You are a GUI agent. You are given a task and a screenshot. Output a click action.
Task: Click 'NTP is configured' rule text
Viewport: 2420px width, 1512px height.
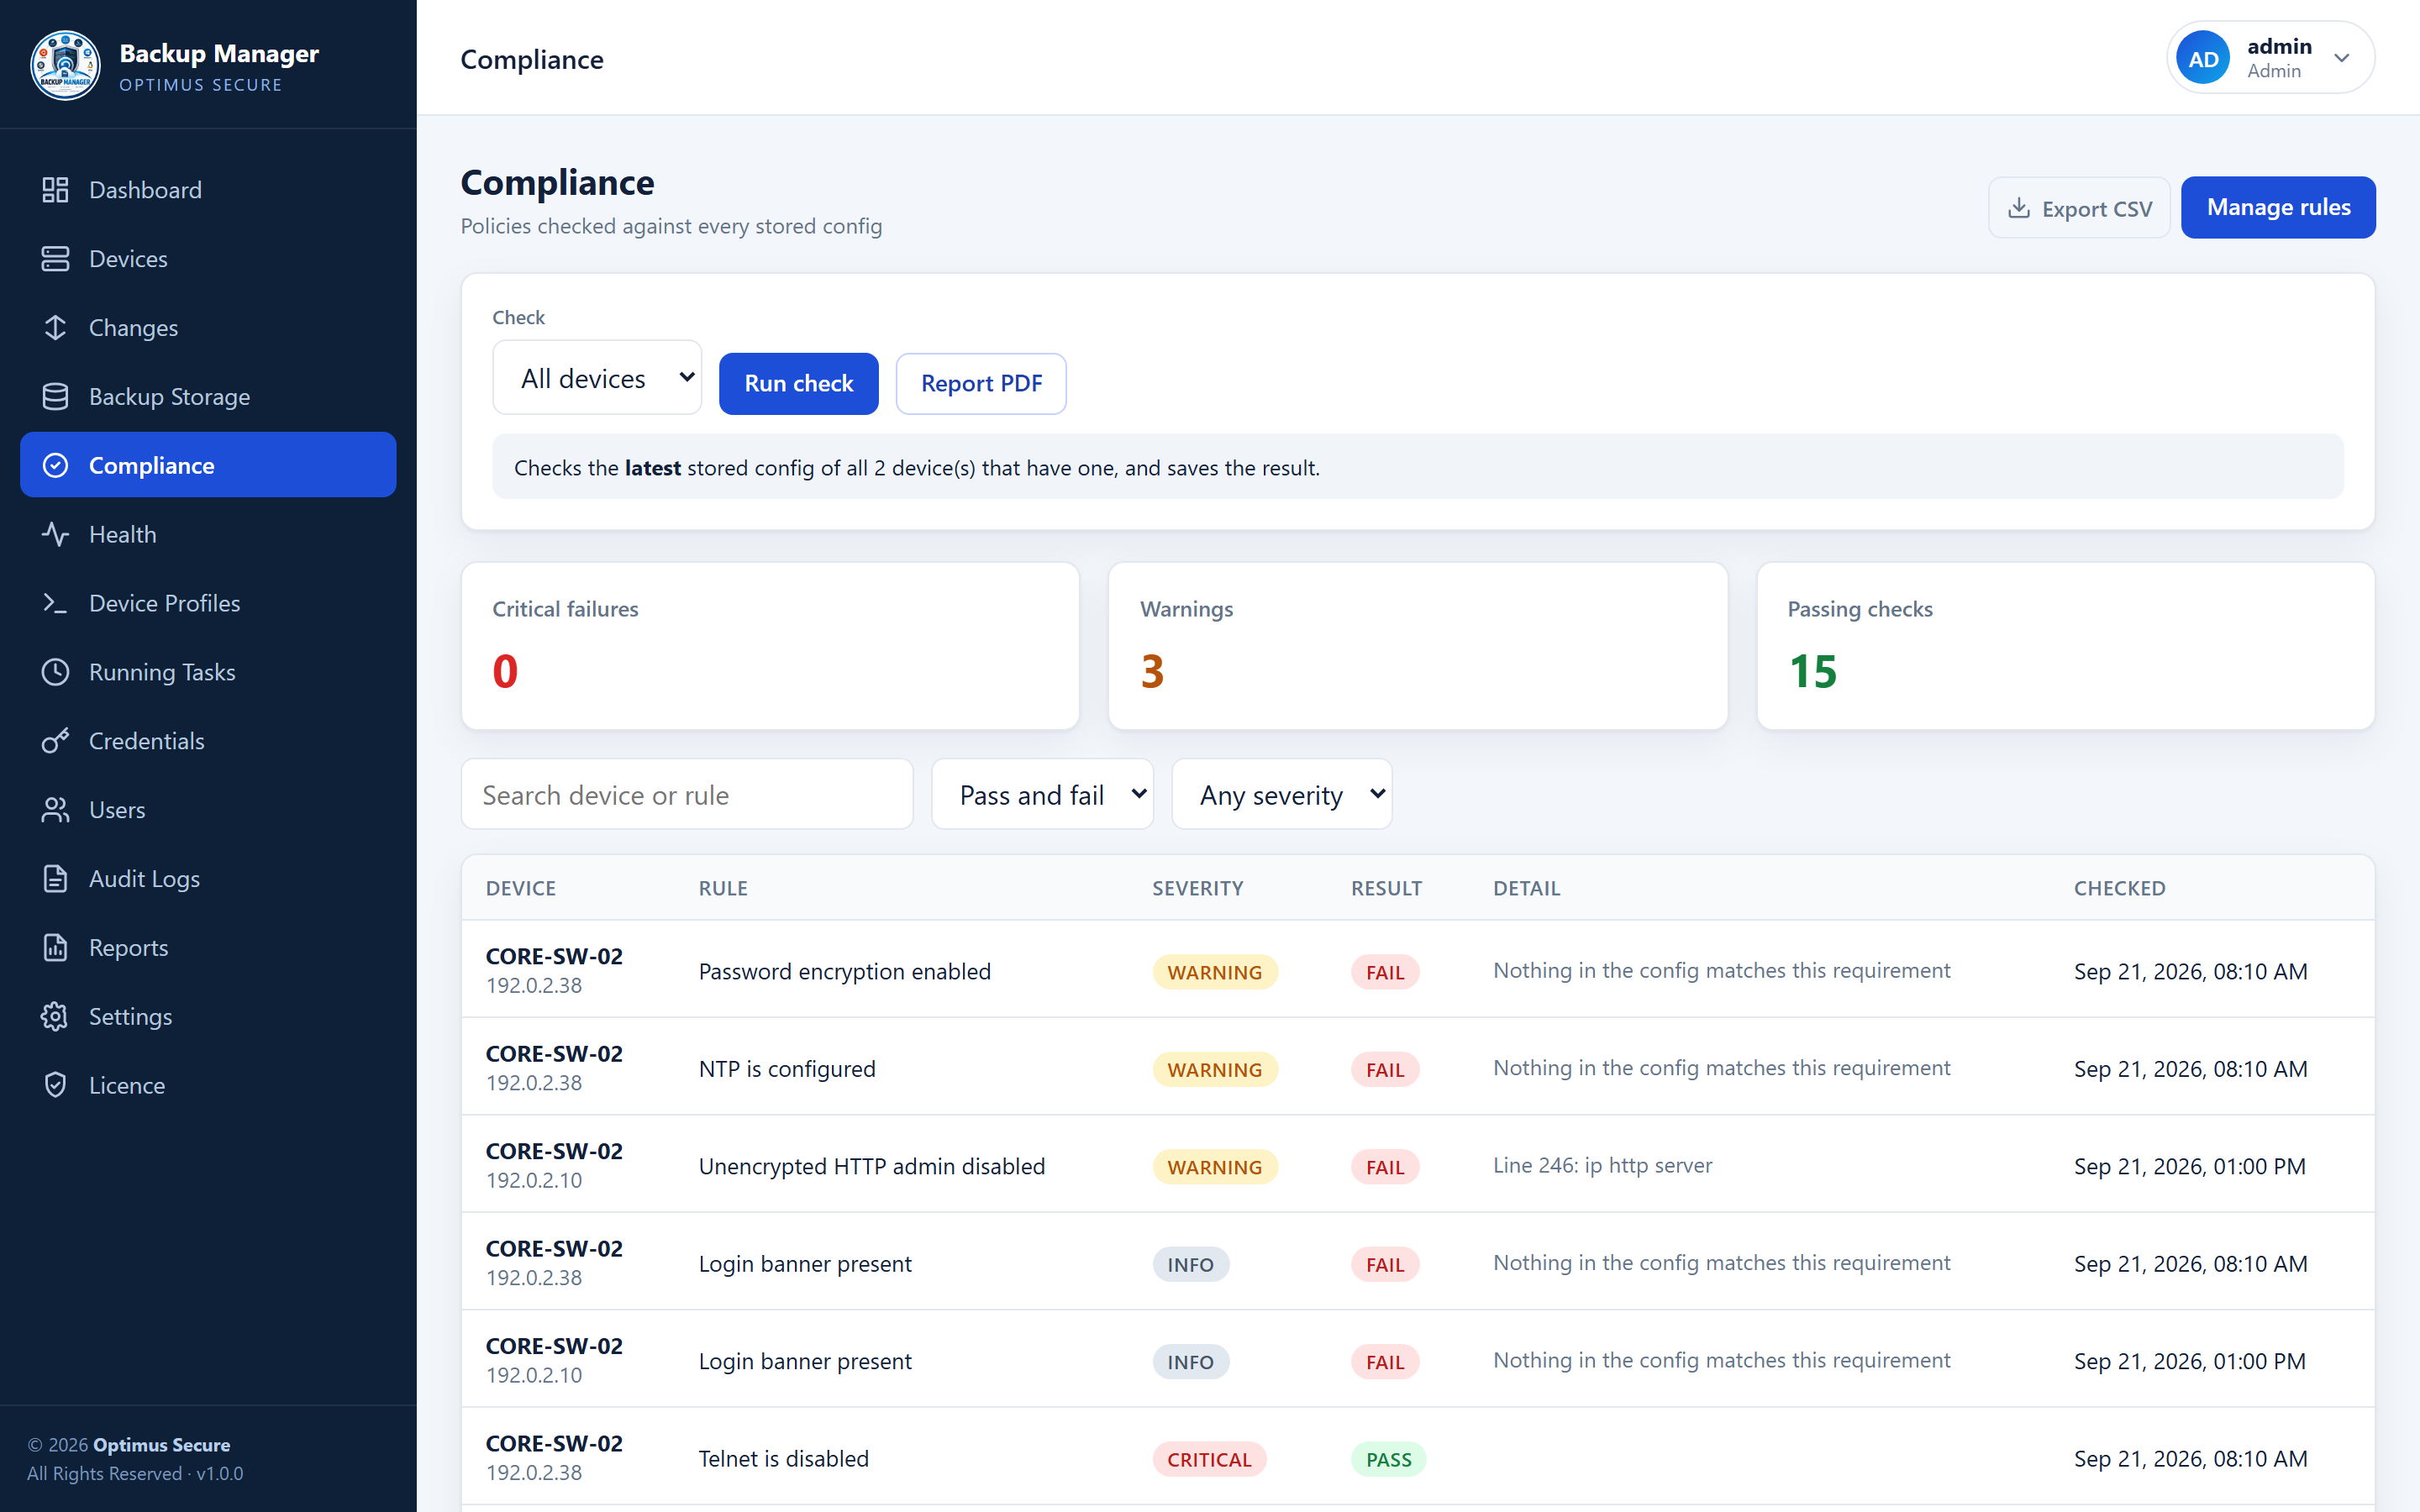click(786, 1069)
